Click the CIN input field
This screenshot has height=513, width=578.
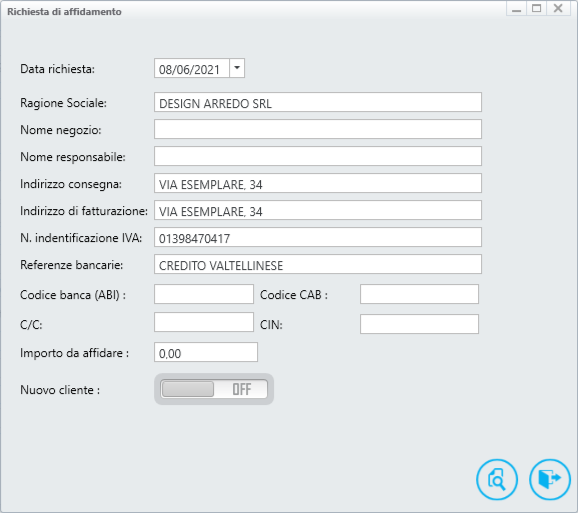[x=419, y=324]
